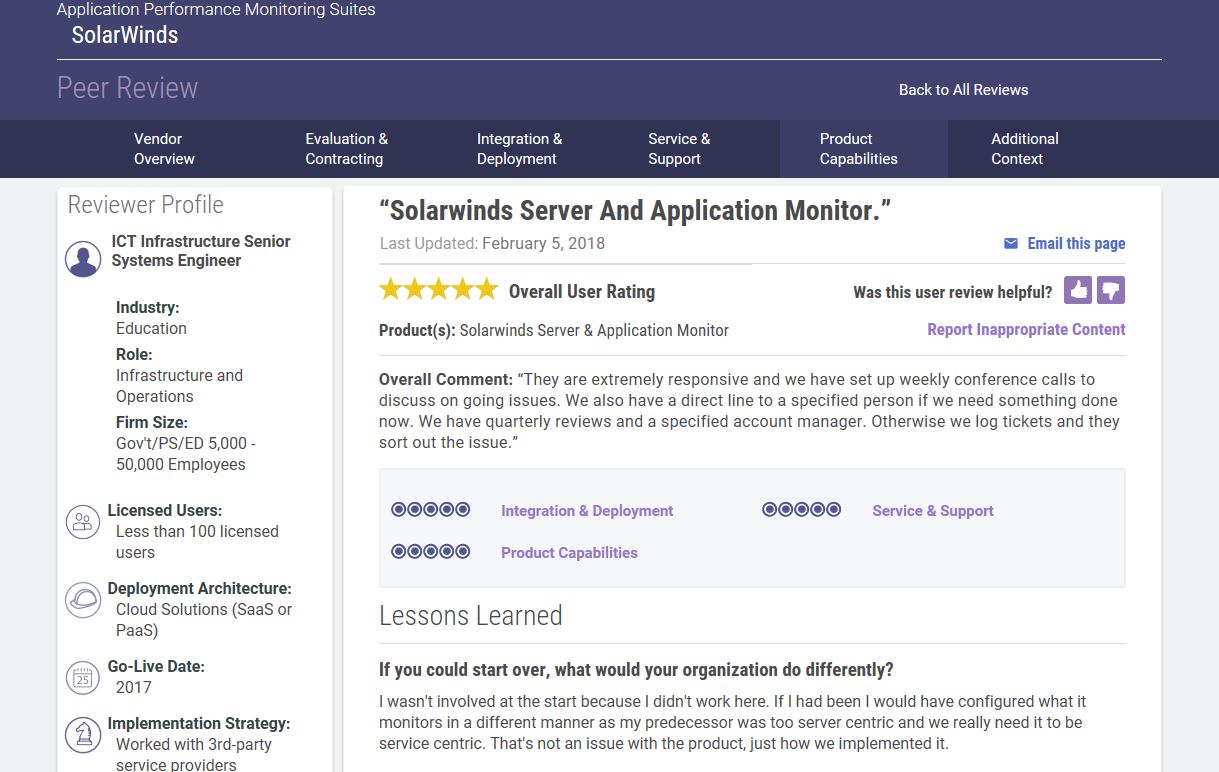Image resolution: width=1219 pixels, height=772 pixels.
Task: Click the Peer Review heading
Action: coord(127,88)
